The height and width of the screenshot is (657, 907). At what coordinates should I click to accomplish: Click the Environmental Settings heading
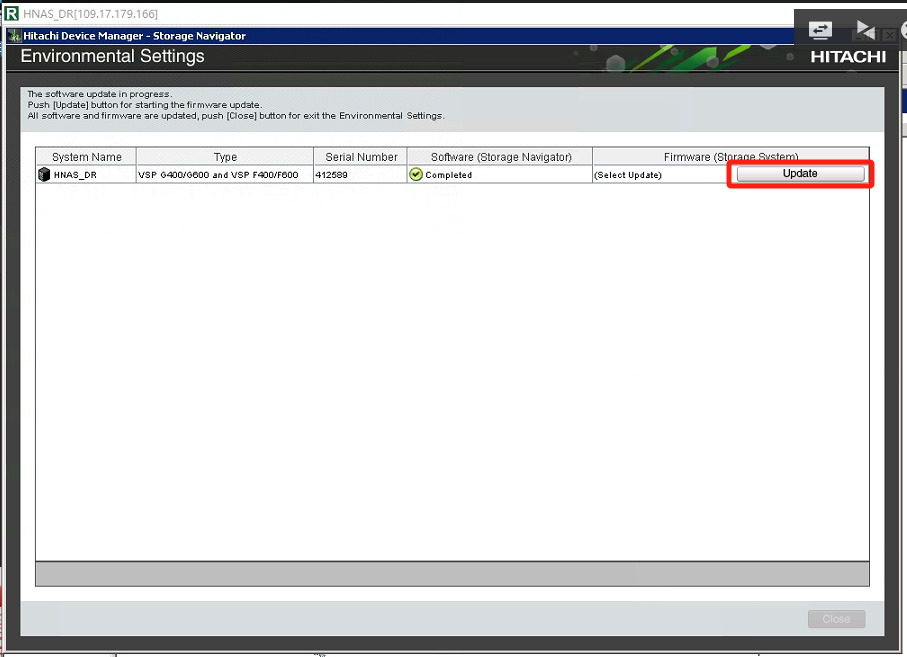tap(112, 56)
